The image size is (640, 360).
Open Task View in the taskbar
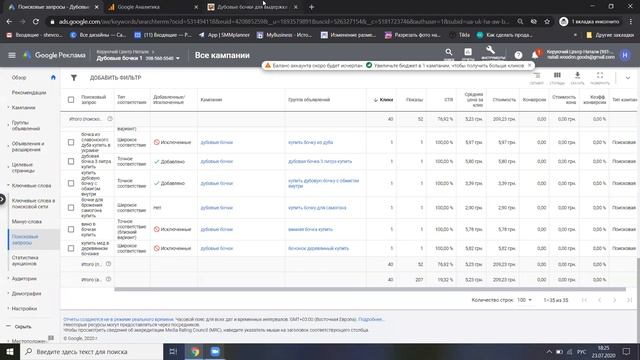pyautogui.click(x=173, y=351)
